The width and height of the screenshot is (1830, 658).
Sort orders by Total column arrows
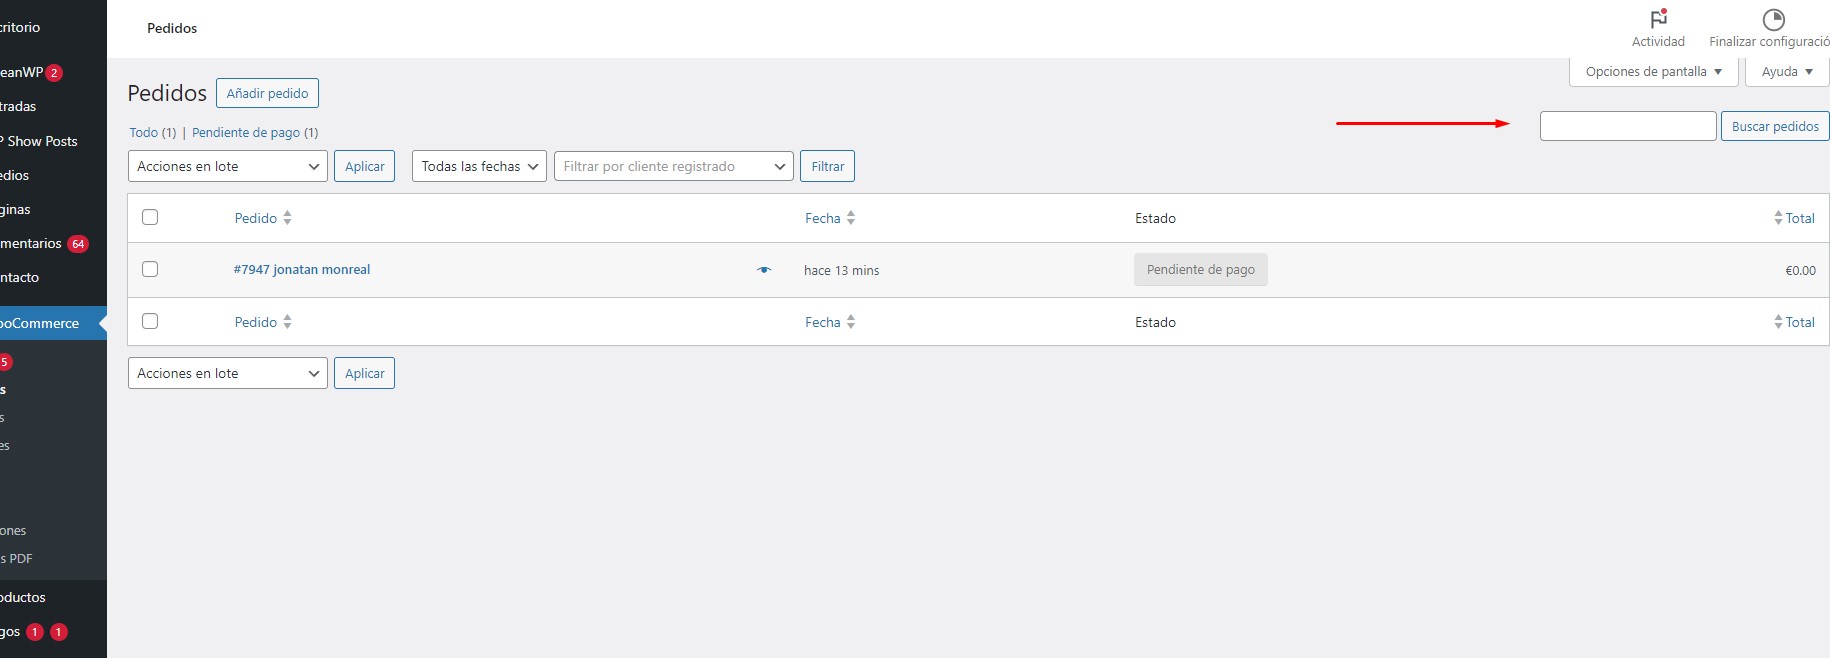tap(1778, 218)
